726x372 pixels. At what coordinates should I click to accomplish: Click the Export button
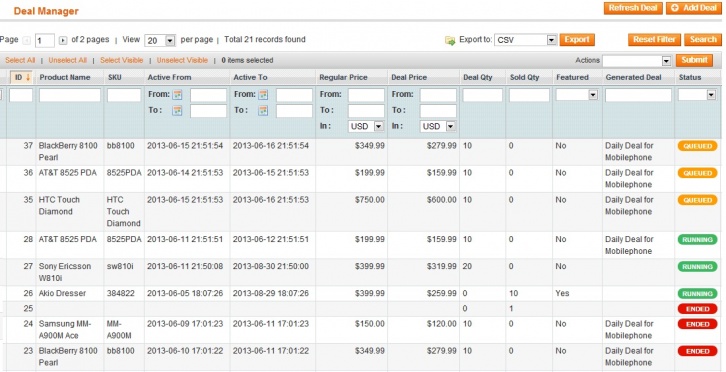point(577,40)
